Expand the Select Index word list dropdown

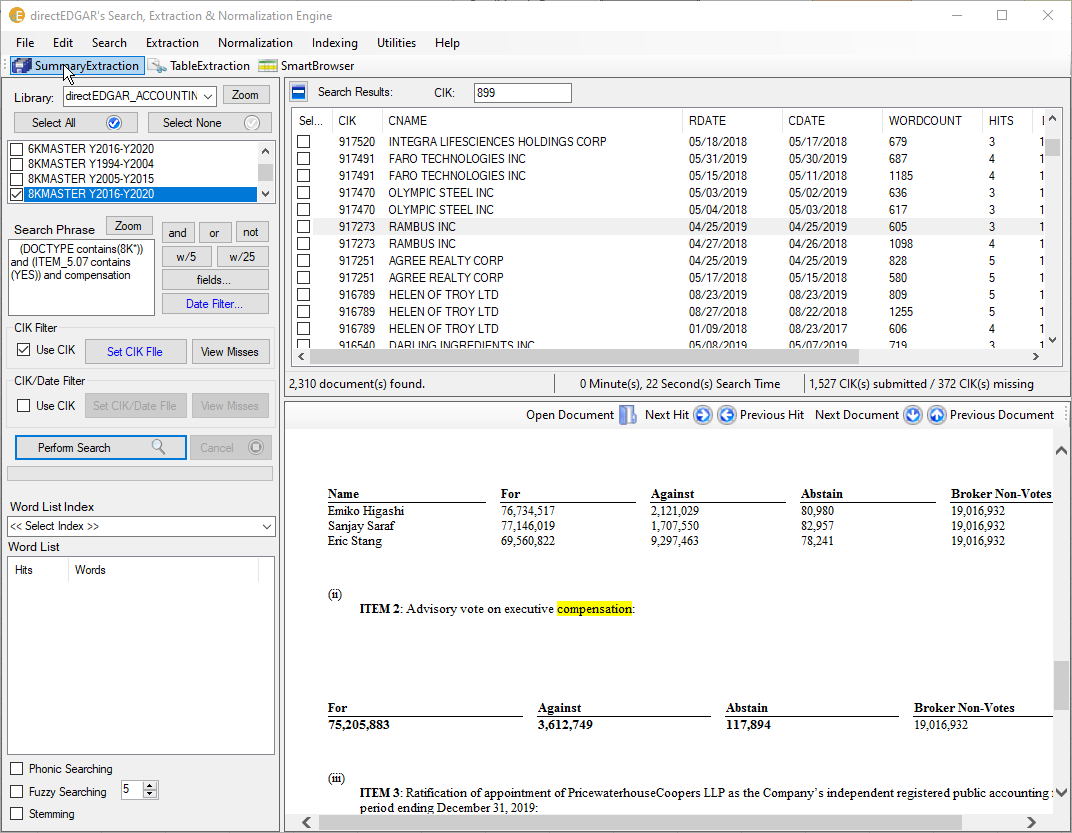point(264,525)
